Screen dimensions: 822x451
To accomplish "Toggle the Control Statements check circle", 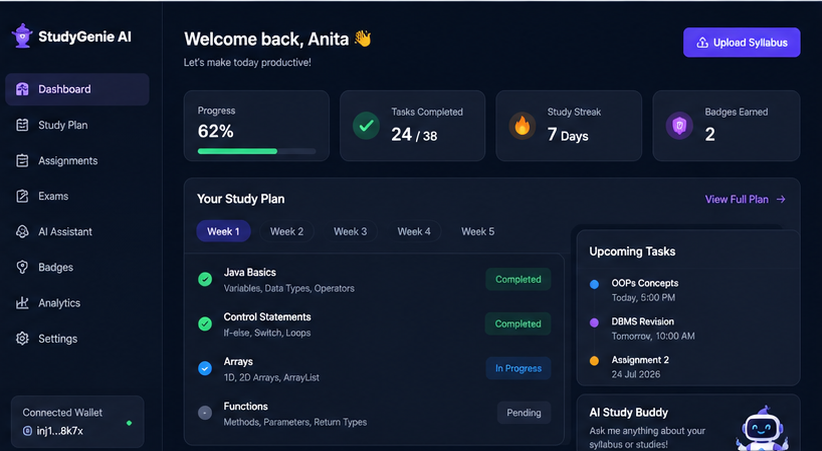I will click(x=205, y=324).
